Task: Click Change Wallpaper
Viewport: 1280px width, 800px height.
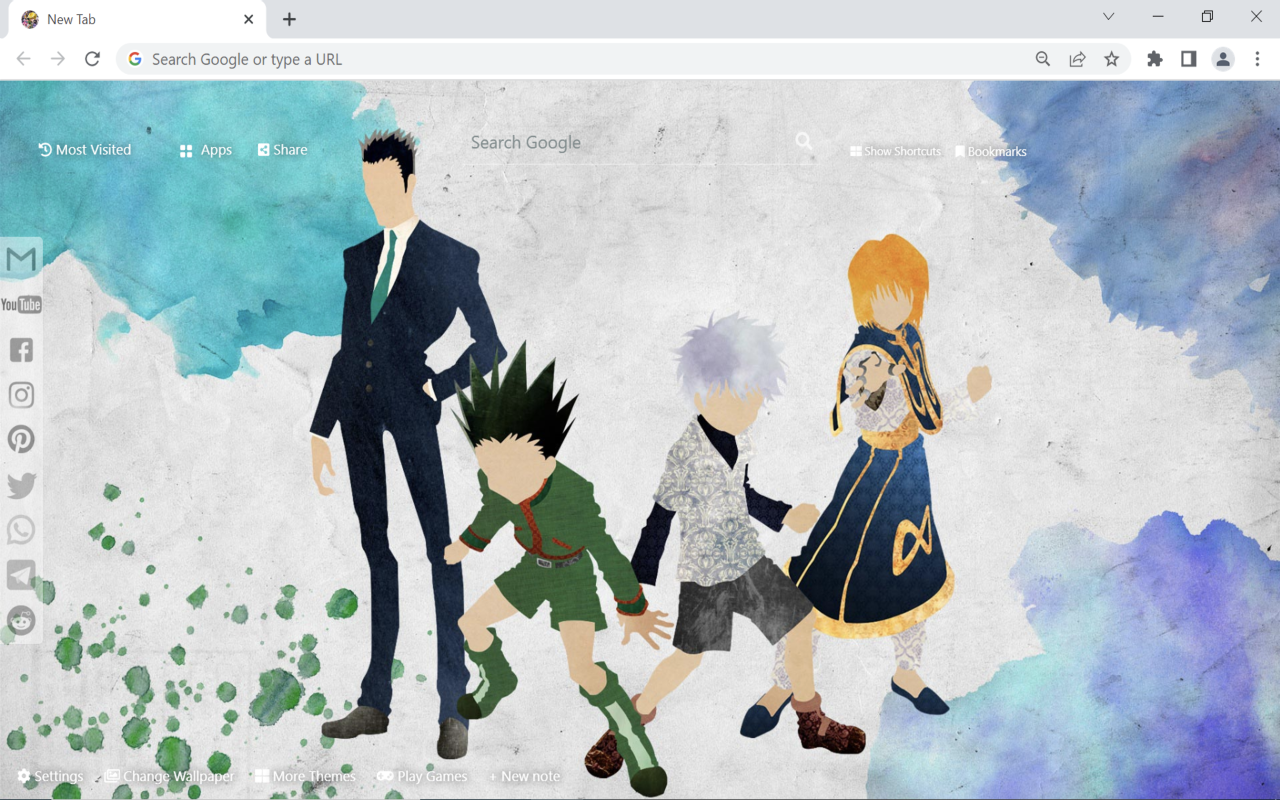Action: tap(169, 776)
